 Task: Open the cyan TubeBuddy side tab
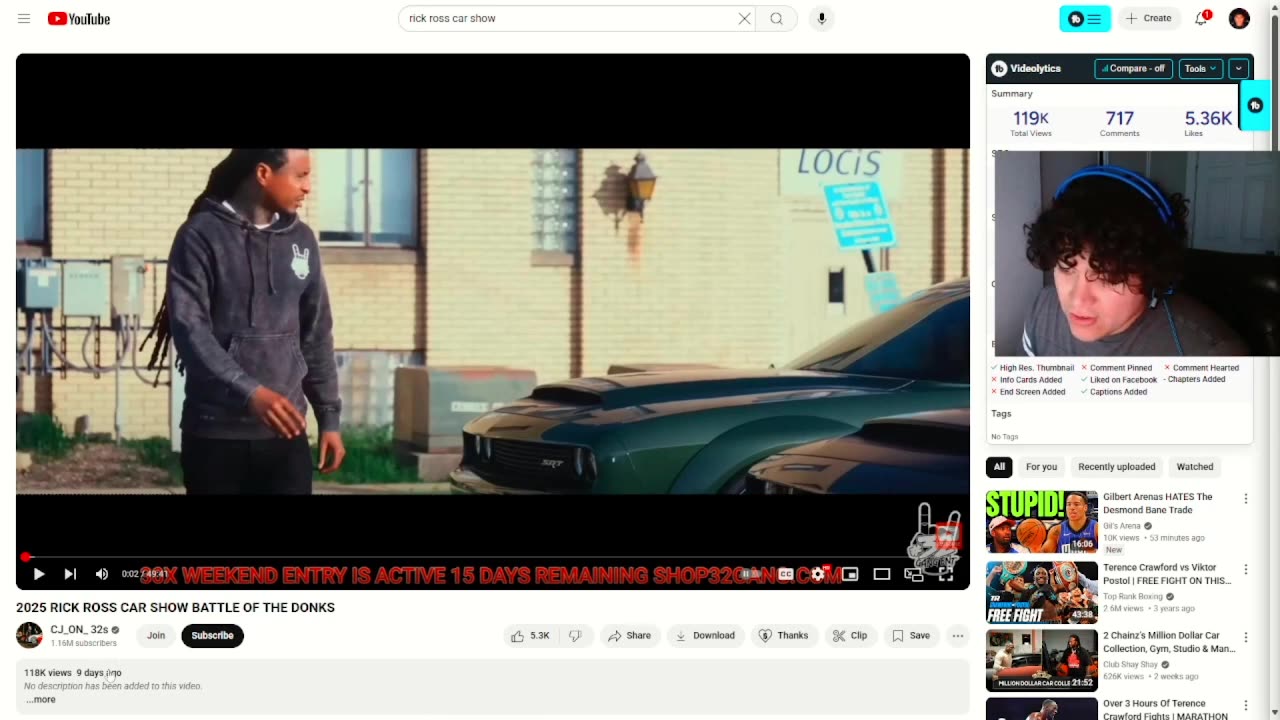coord(1255,105)
